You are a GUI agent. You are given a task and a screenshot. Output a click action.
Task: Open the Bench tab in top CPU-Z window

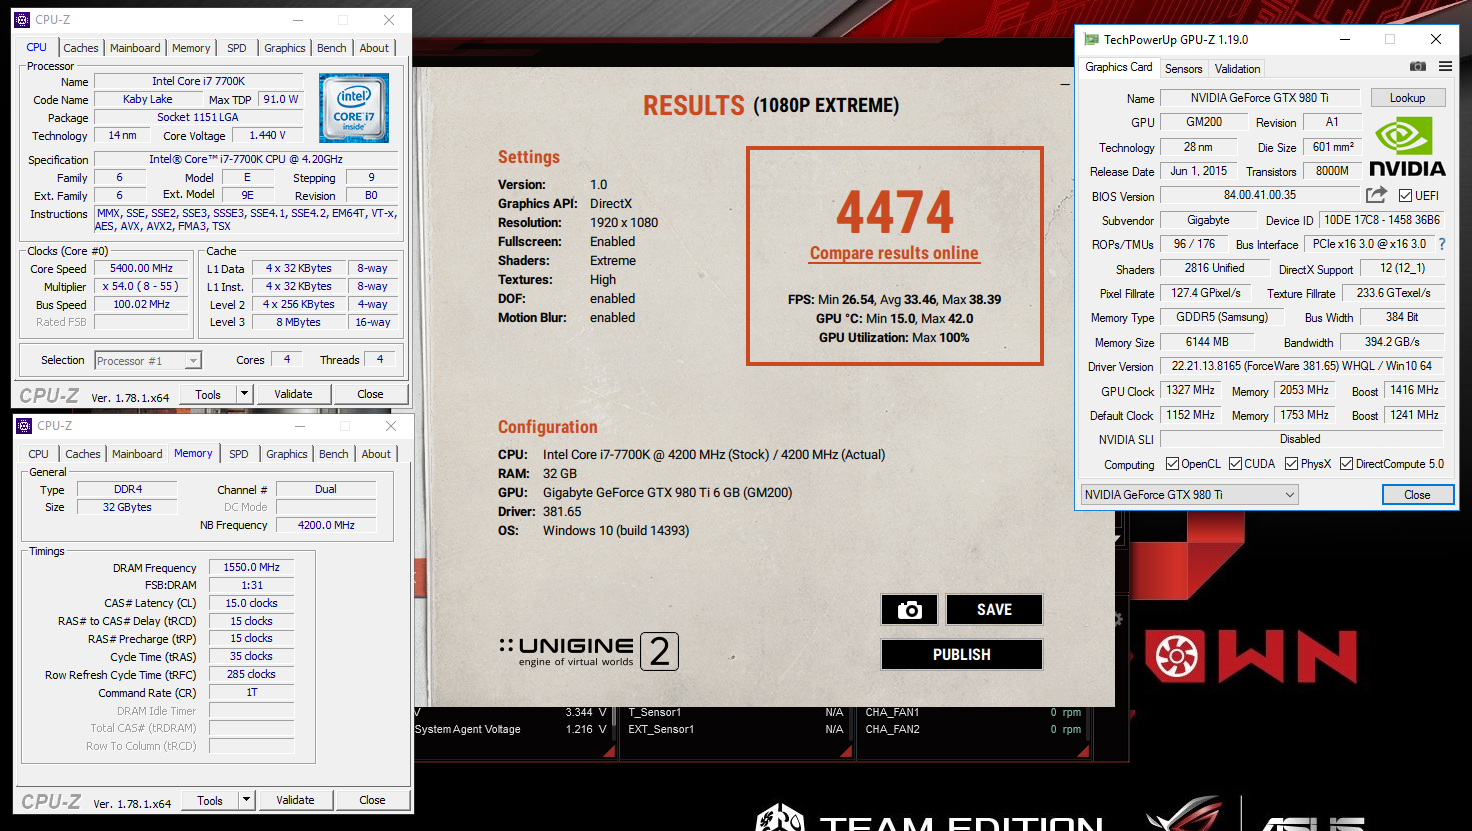coord(332,48)
